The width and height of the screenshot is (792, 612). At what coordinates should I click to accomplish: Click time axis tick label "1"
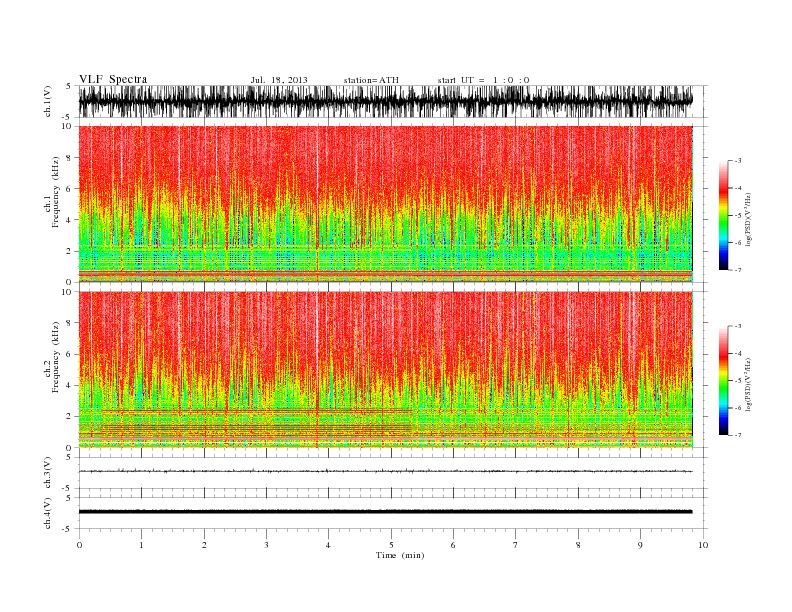pos(141,545)
